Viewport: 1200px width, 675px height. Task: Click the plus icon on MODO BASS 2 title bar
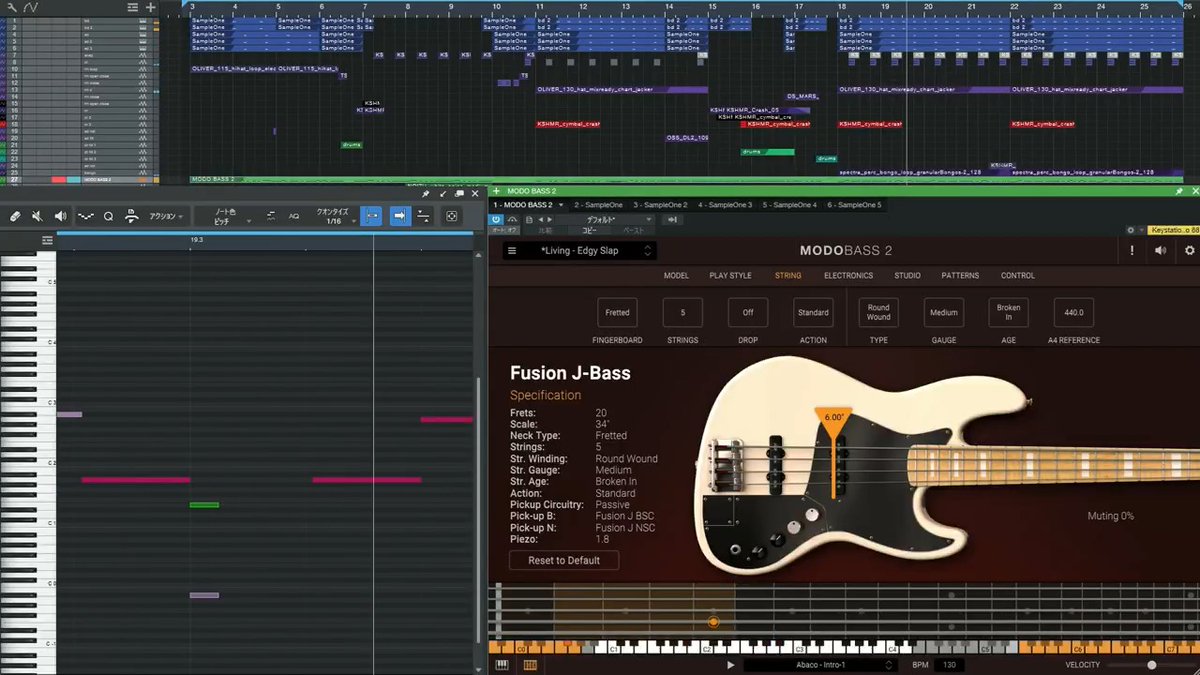[x=496, y=191]
